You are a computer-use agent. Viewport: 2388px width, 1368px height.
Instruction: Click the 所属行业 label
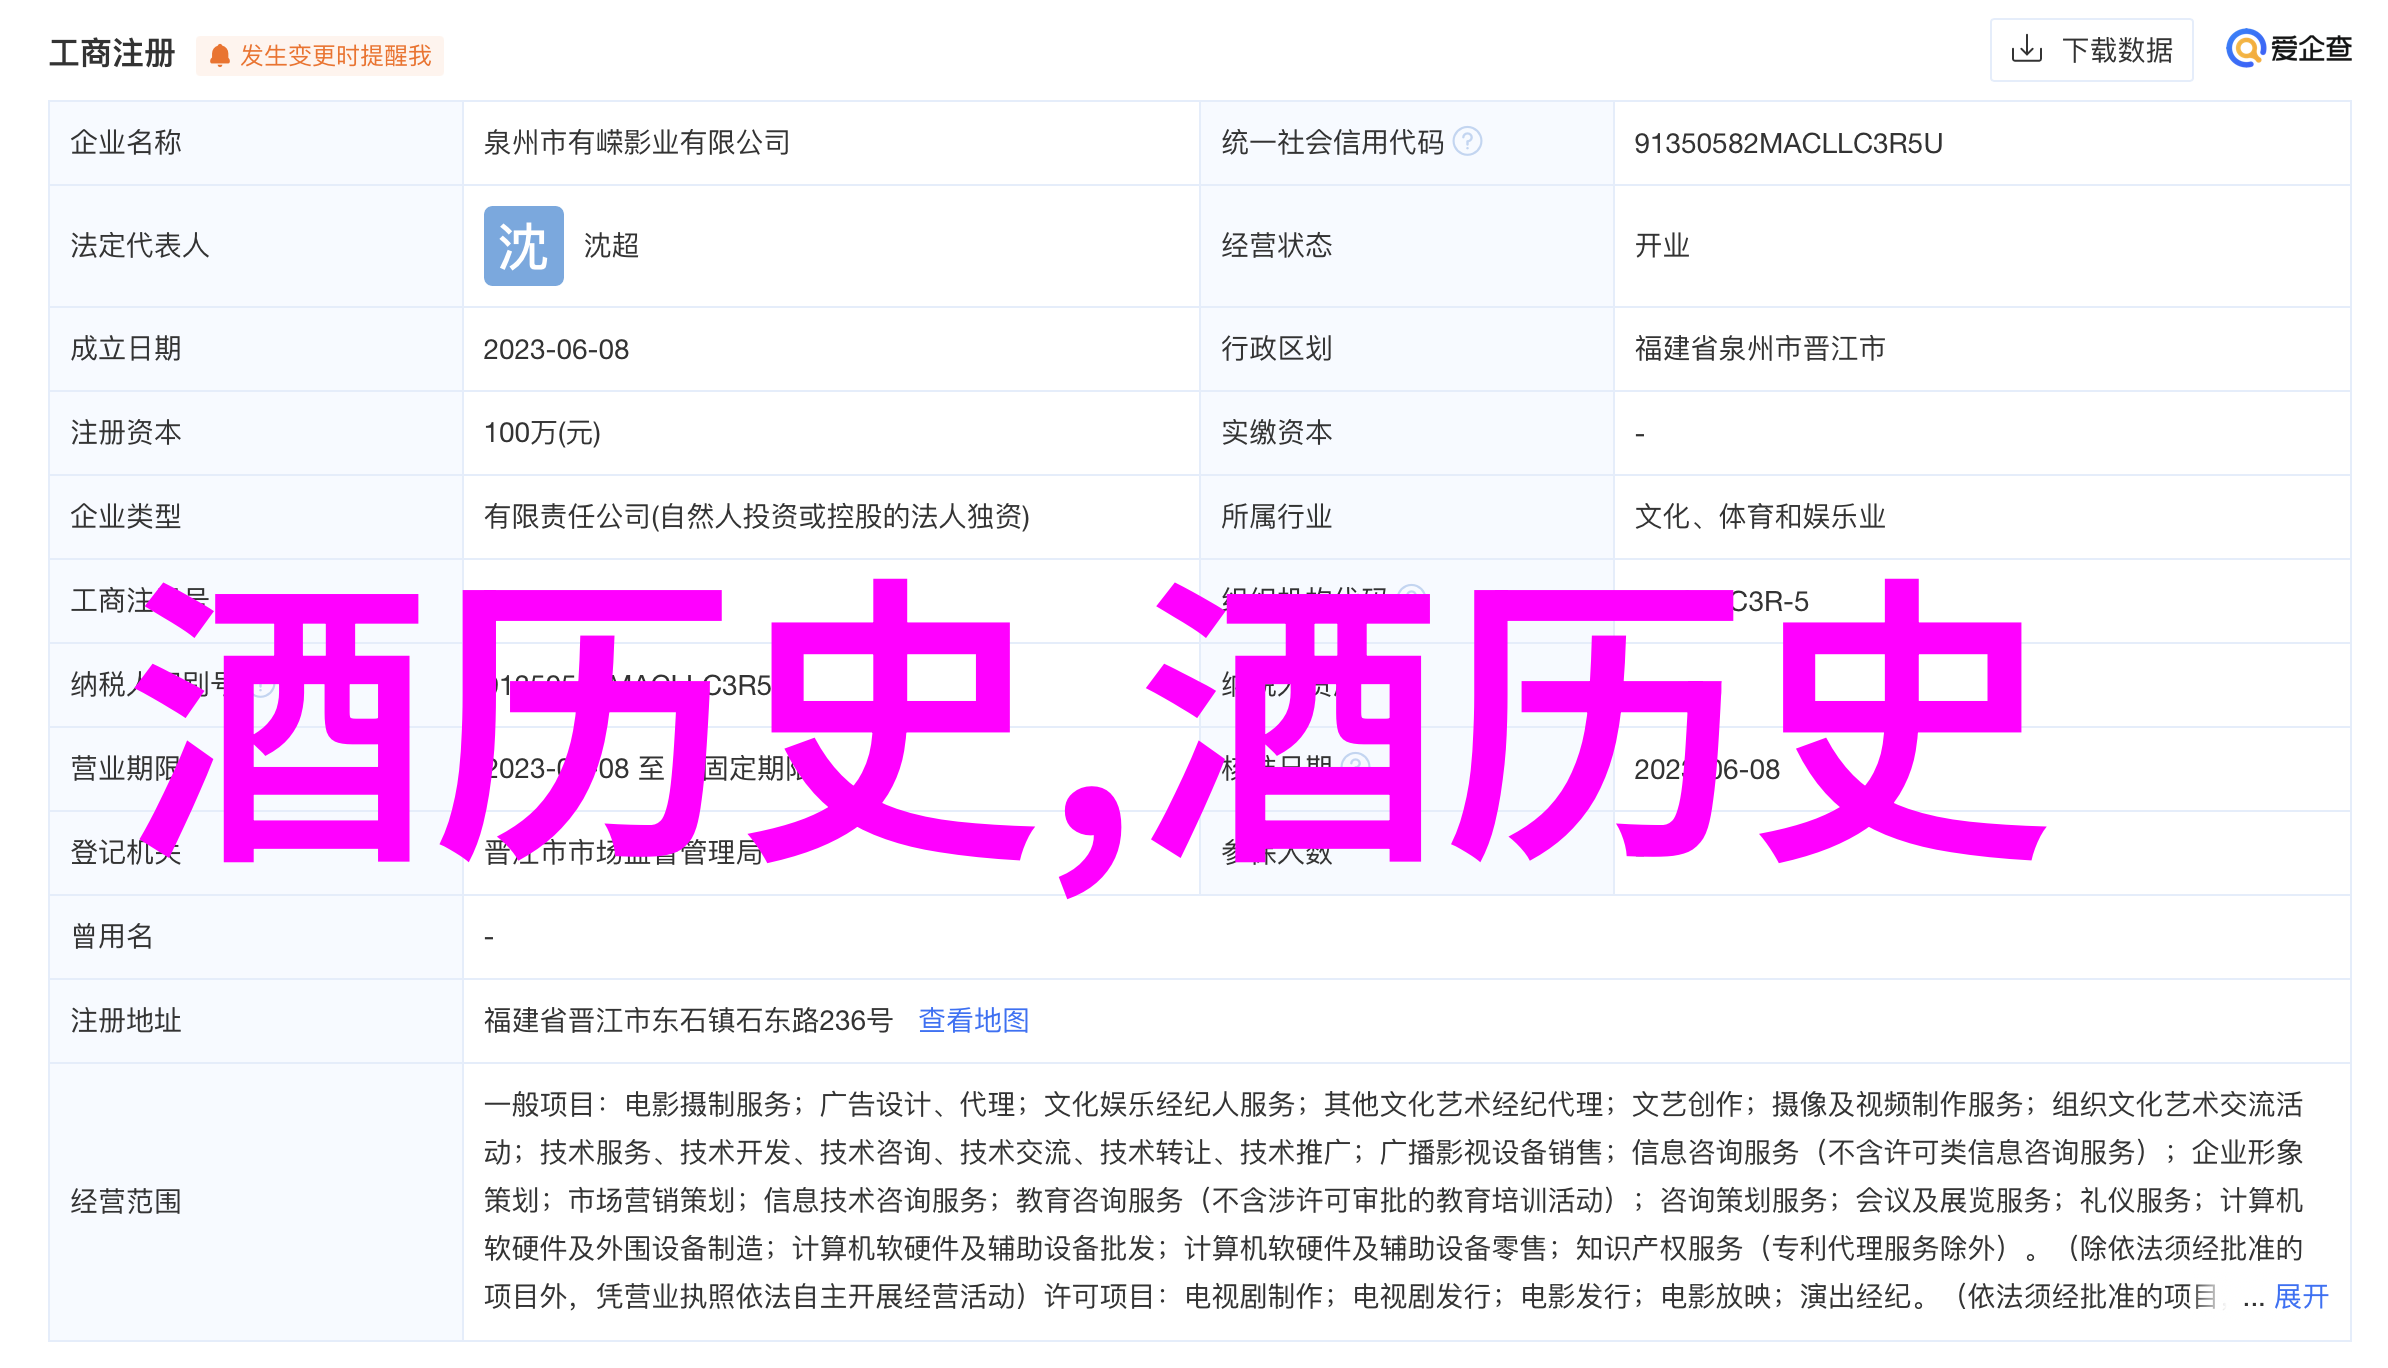[1277, 517]
